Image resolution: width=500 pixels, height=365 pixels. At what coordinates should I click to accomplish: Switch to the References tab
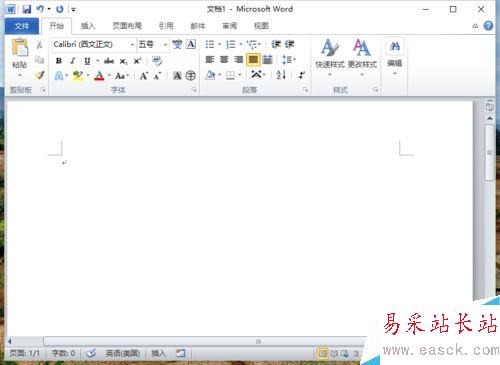[166, 26]
